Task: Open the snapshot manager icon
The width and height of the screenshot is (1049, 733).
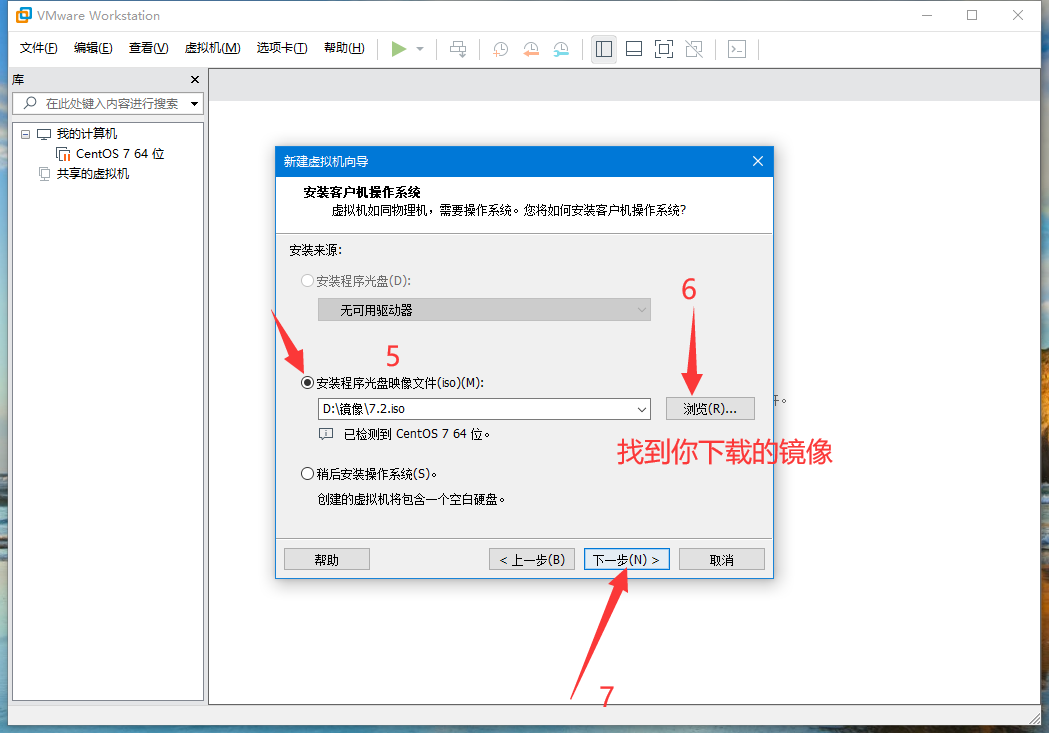Action: tap(562, 49)
